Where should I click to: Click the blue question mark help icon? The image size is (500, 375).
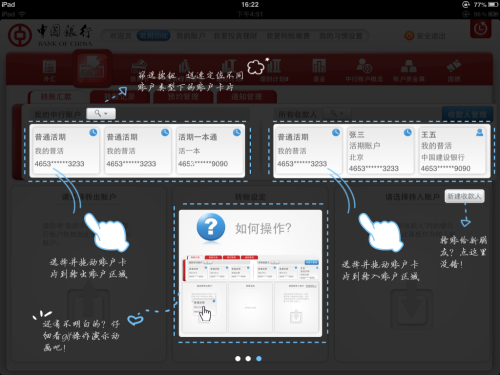coord(211,227)
